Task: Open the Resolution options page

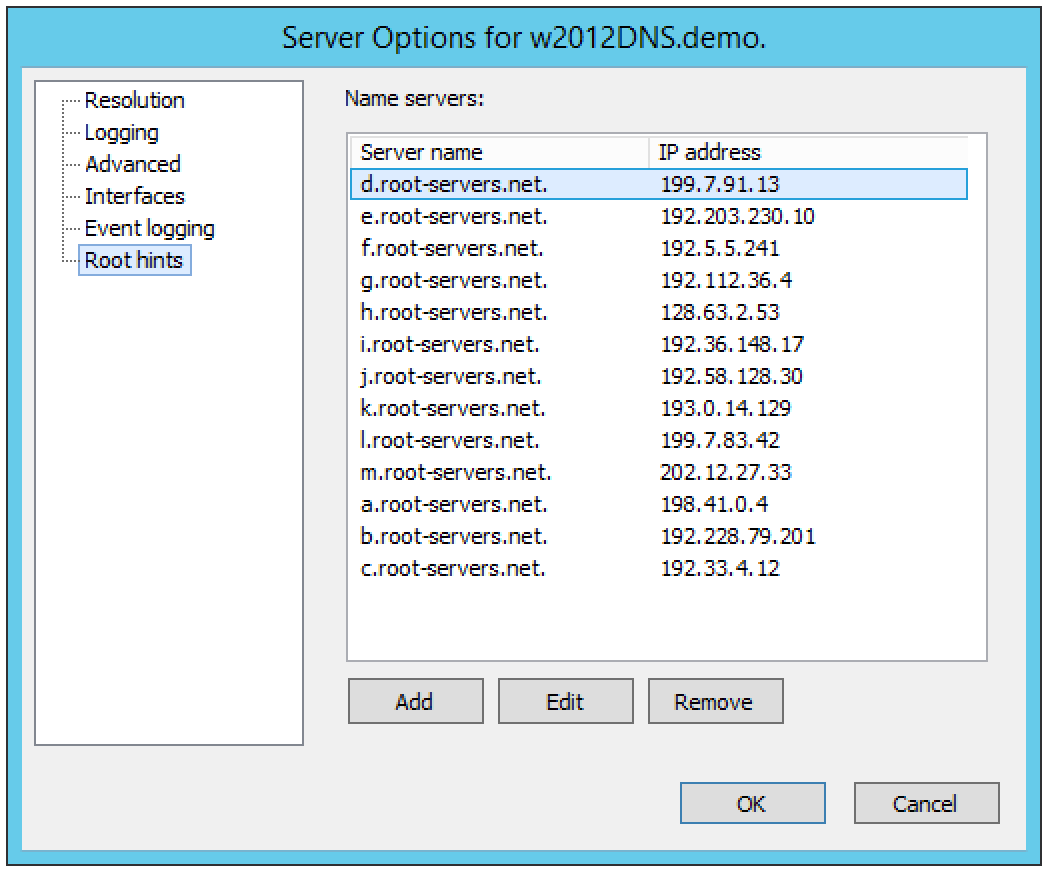Action: tap(134, 100)
